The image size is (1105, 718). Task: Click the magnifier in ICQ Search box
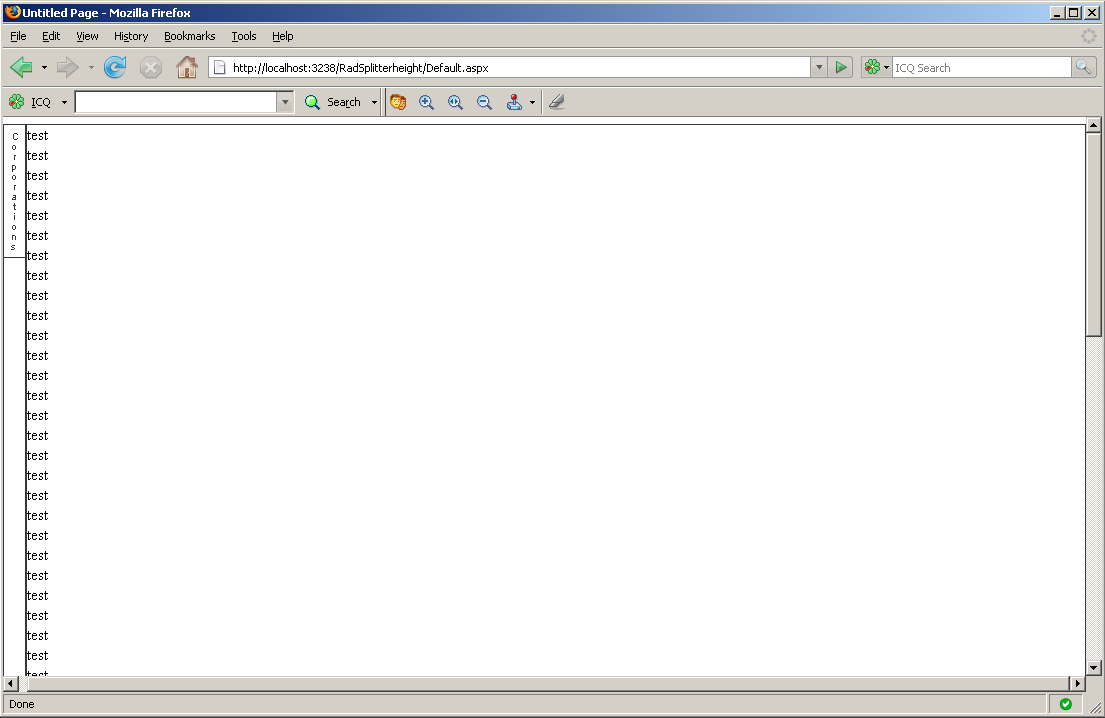(x=1083, y=68)
